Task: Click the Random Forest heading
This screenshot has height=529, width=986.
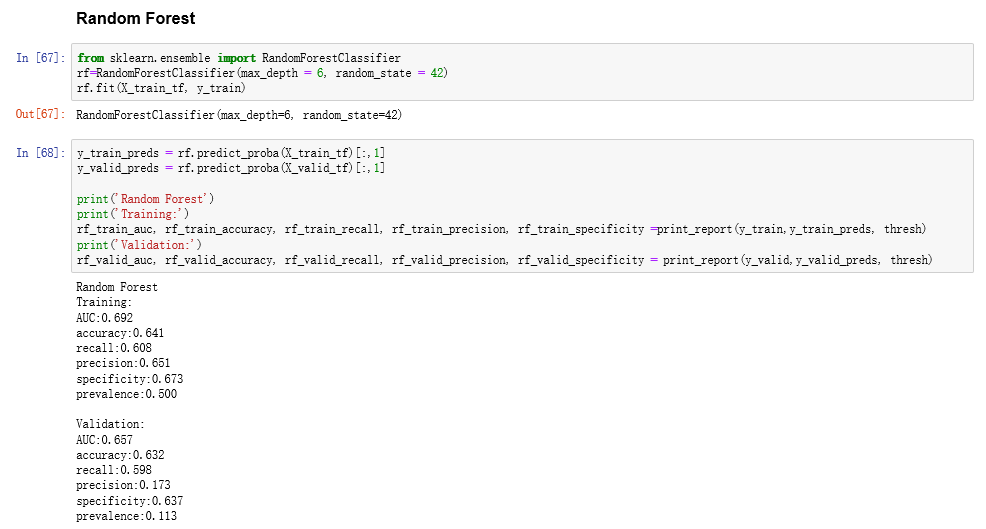Action: pos(135,19)
